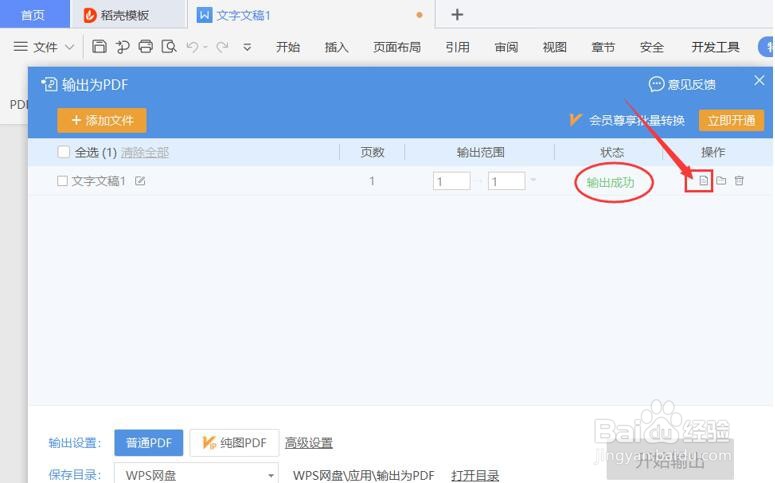Click the redo arrow icon
Viewport: 775px width, 483px height.
click(x=222, y=47)
